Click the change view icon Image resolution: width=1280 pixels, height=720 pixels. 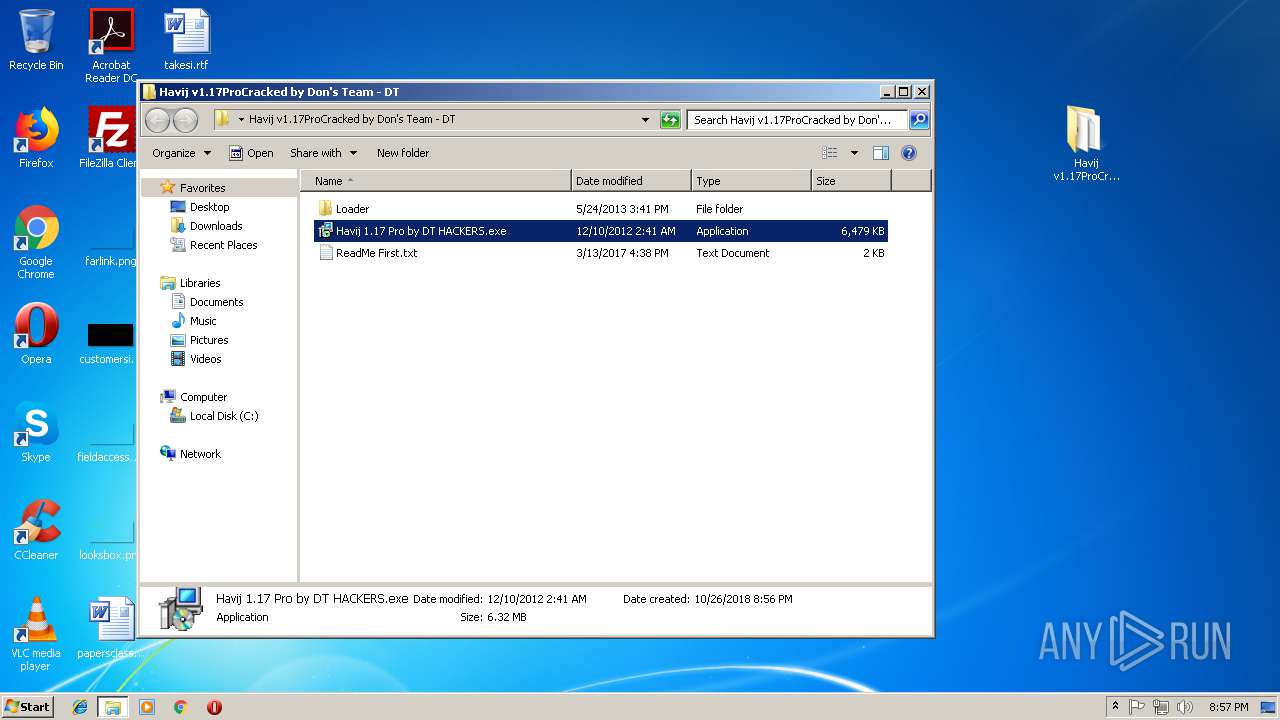pos(830,153)
